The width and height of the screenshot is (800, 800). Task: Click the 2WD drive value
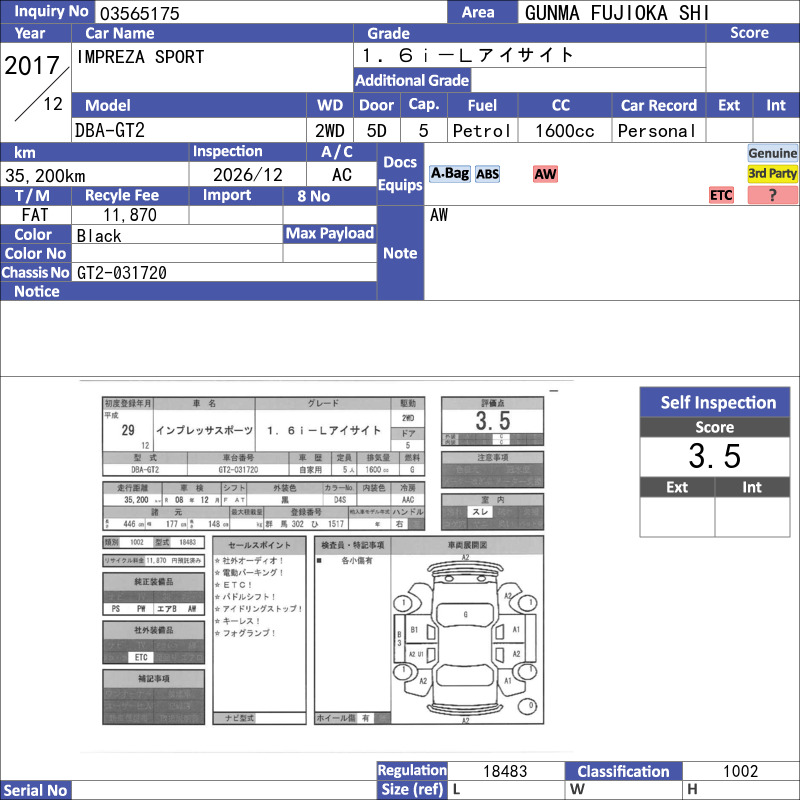(x=330, y=131)
